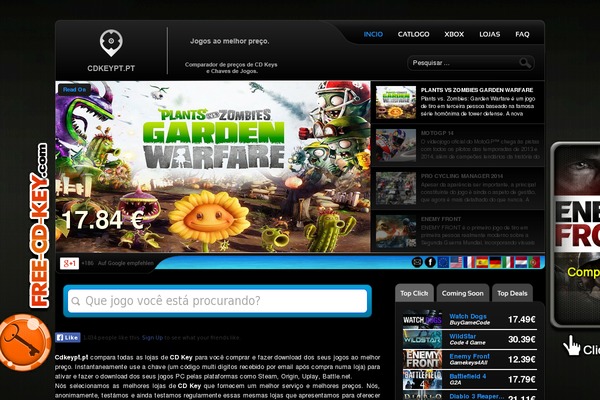This screenshot has height=400, width=600.
Task: Focus the 'Que jogo você está procurando?' field
Action: point(217,301)
